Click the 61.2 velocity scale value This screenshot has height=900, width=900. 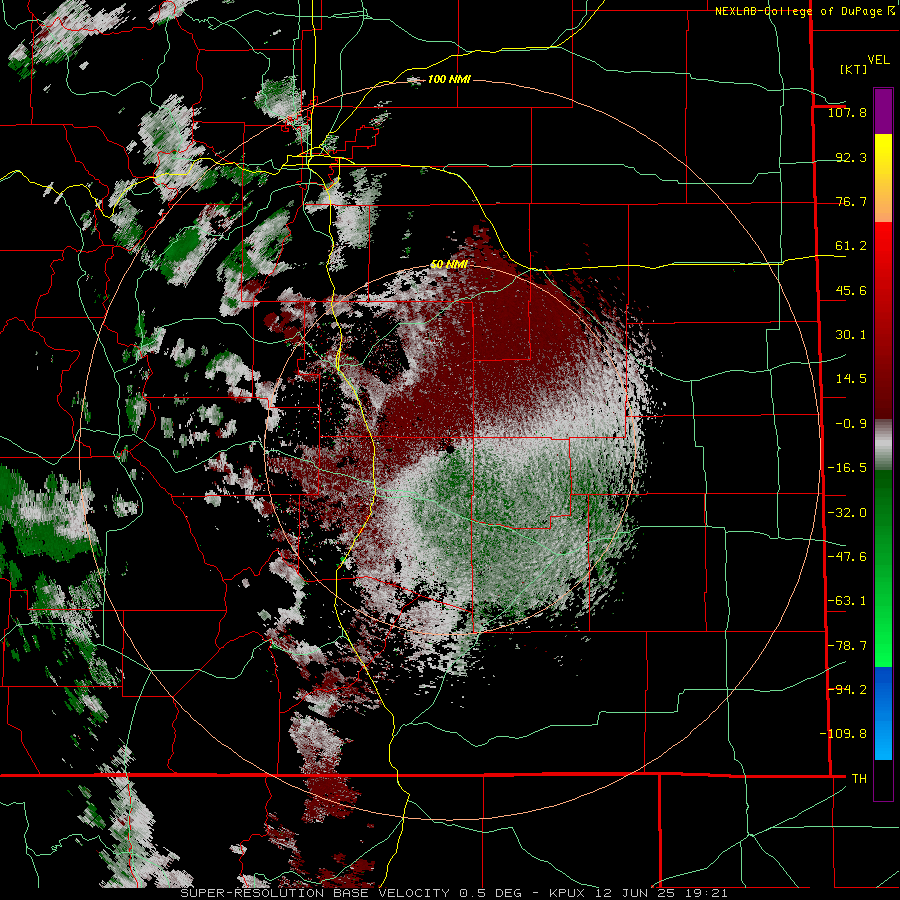click(851, 246)
